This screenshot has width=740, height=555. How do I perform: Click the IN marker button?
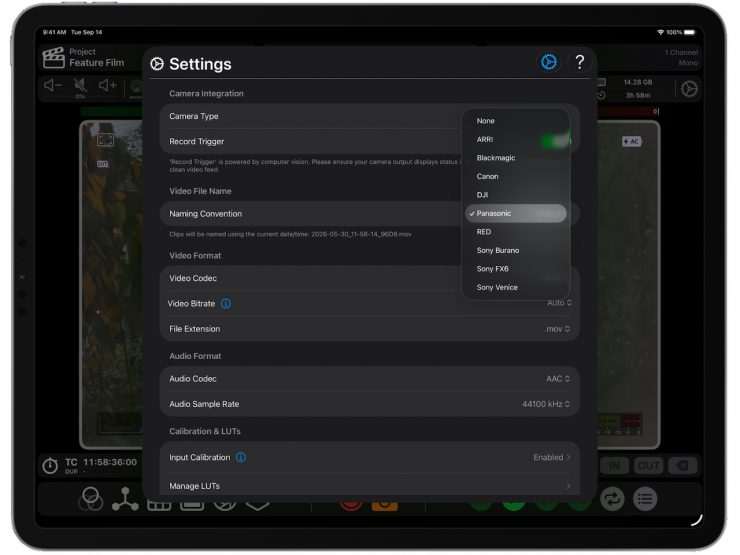tap(614, 466)
